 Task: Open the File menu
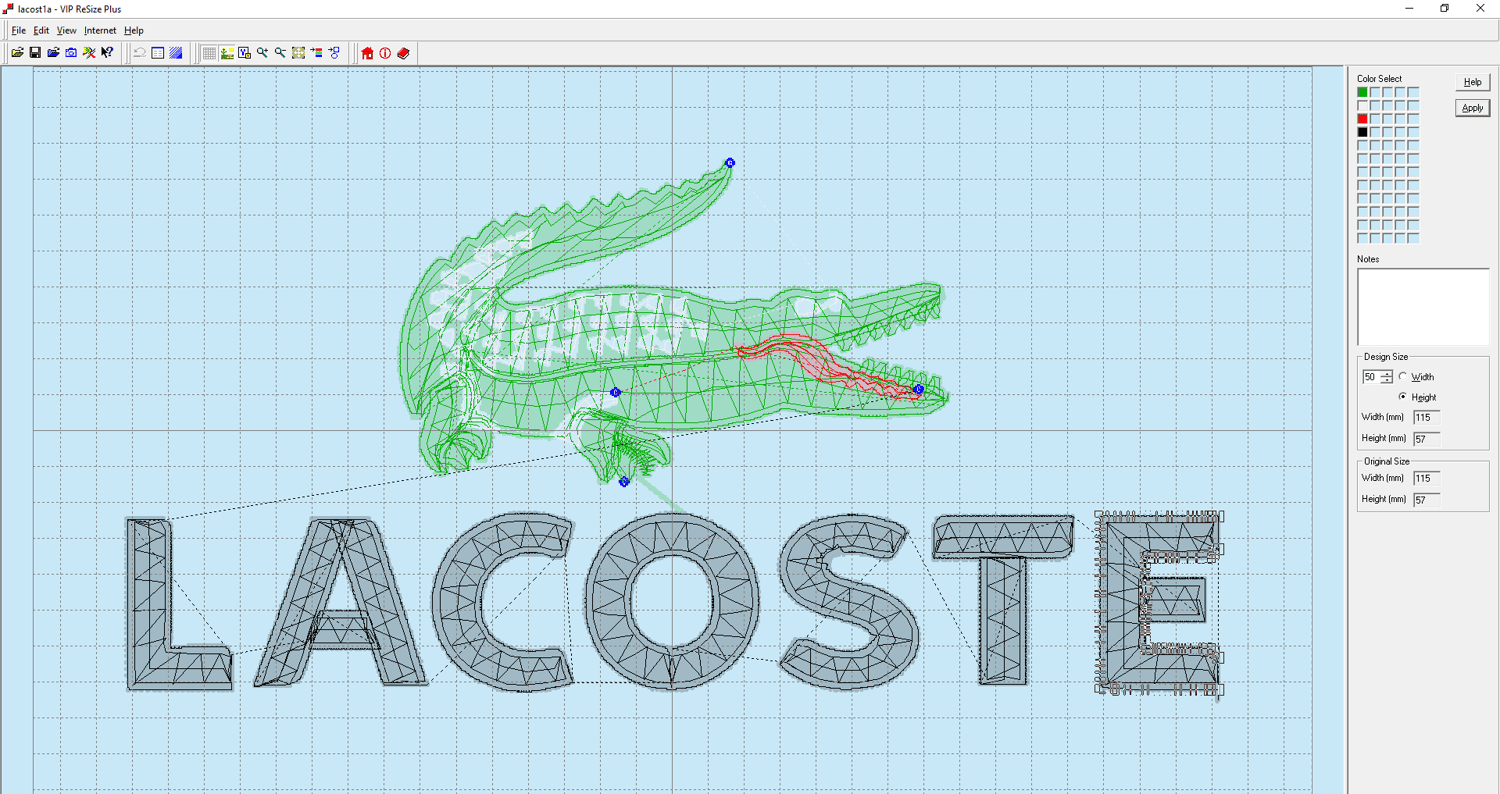pyautogui.click(x=18, y=31)
